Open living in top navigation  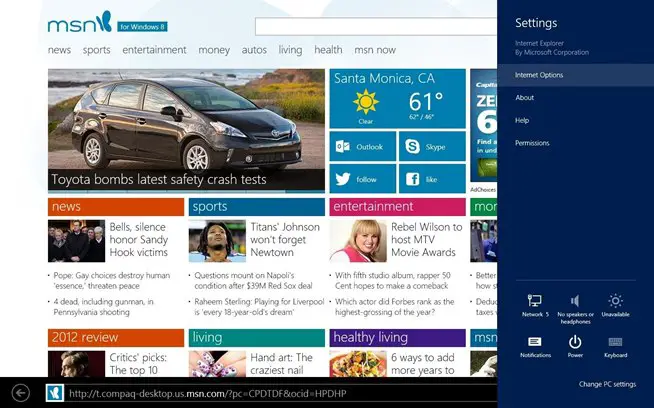pyautogui.click(x=290, y=50)
